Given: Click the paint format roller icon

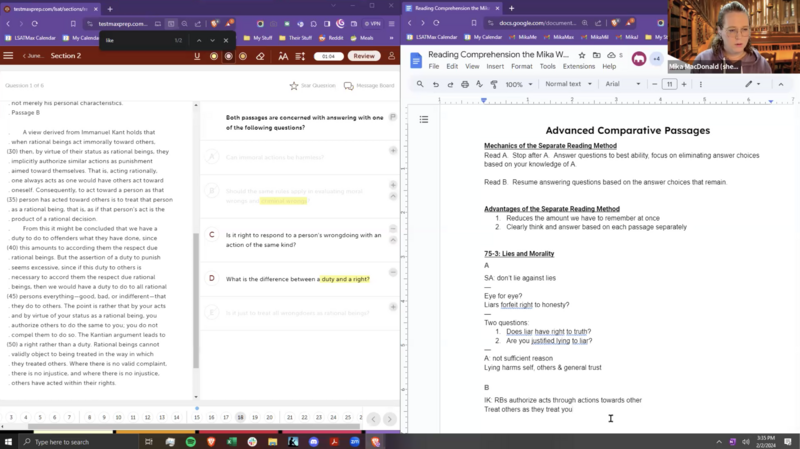Looking at the screenshot, I should (494, 85).
